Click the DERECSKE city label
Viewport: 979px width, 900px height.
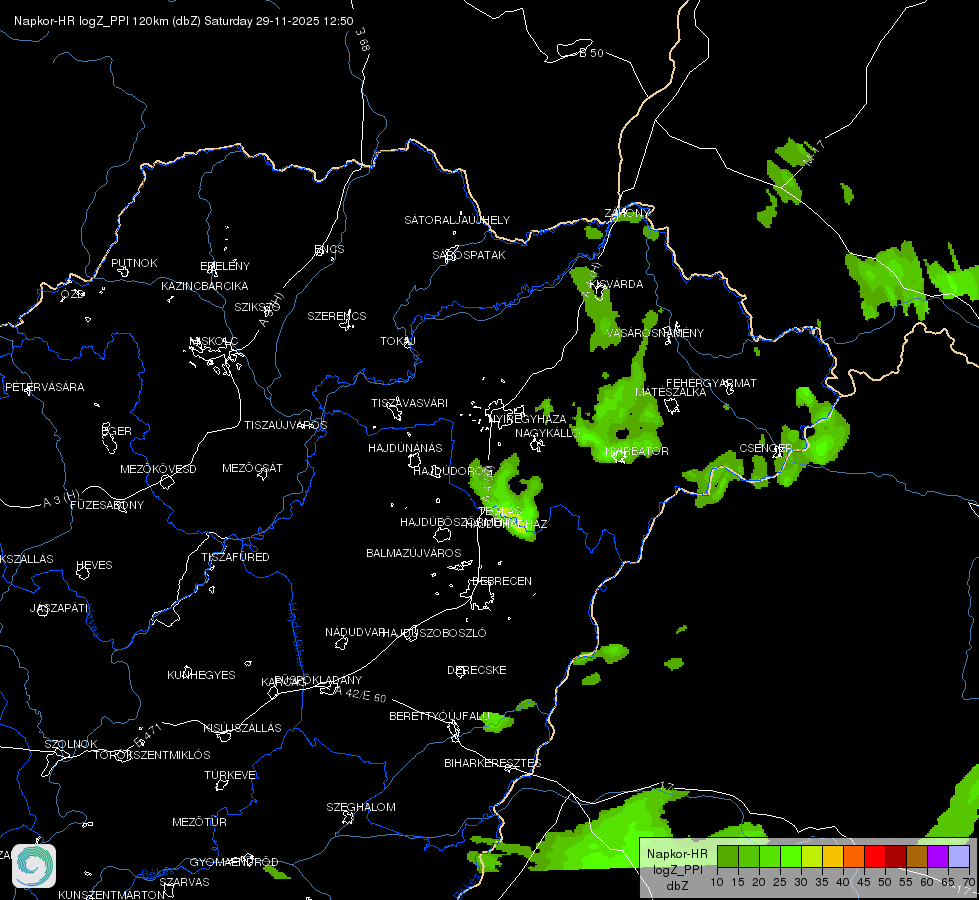(476, 670)
